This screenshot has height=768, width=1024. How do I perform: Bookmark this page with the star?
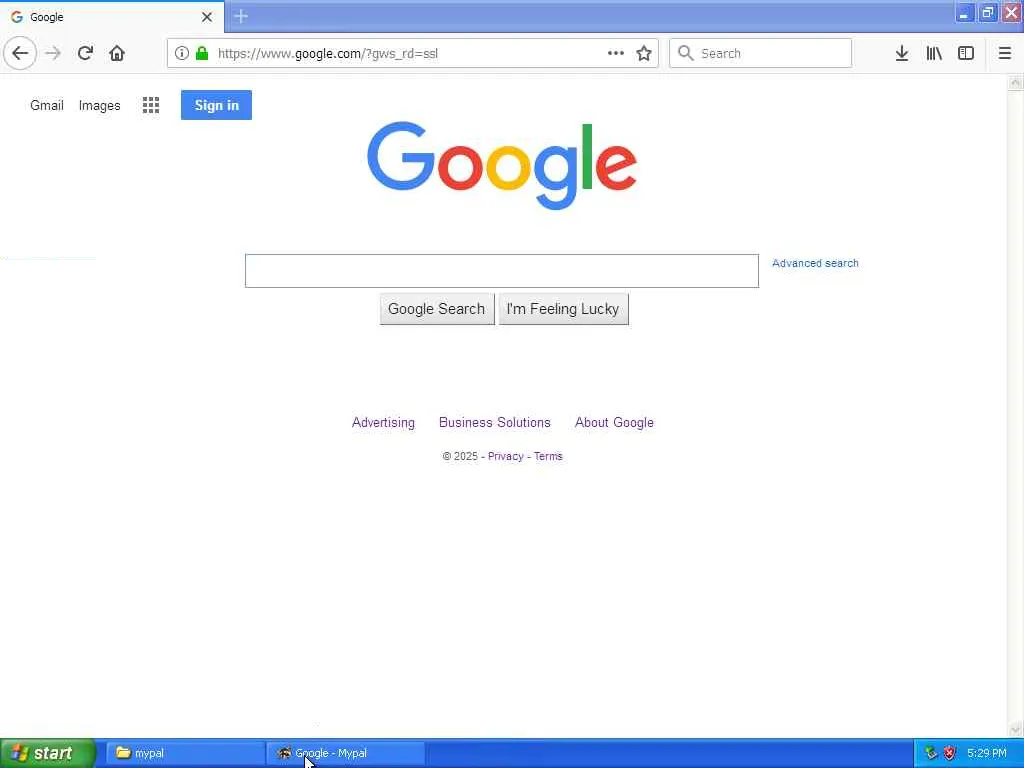pos(644,53)
